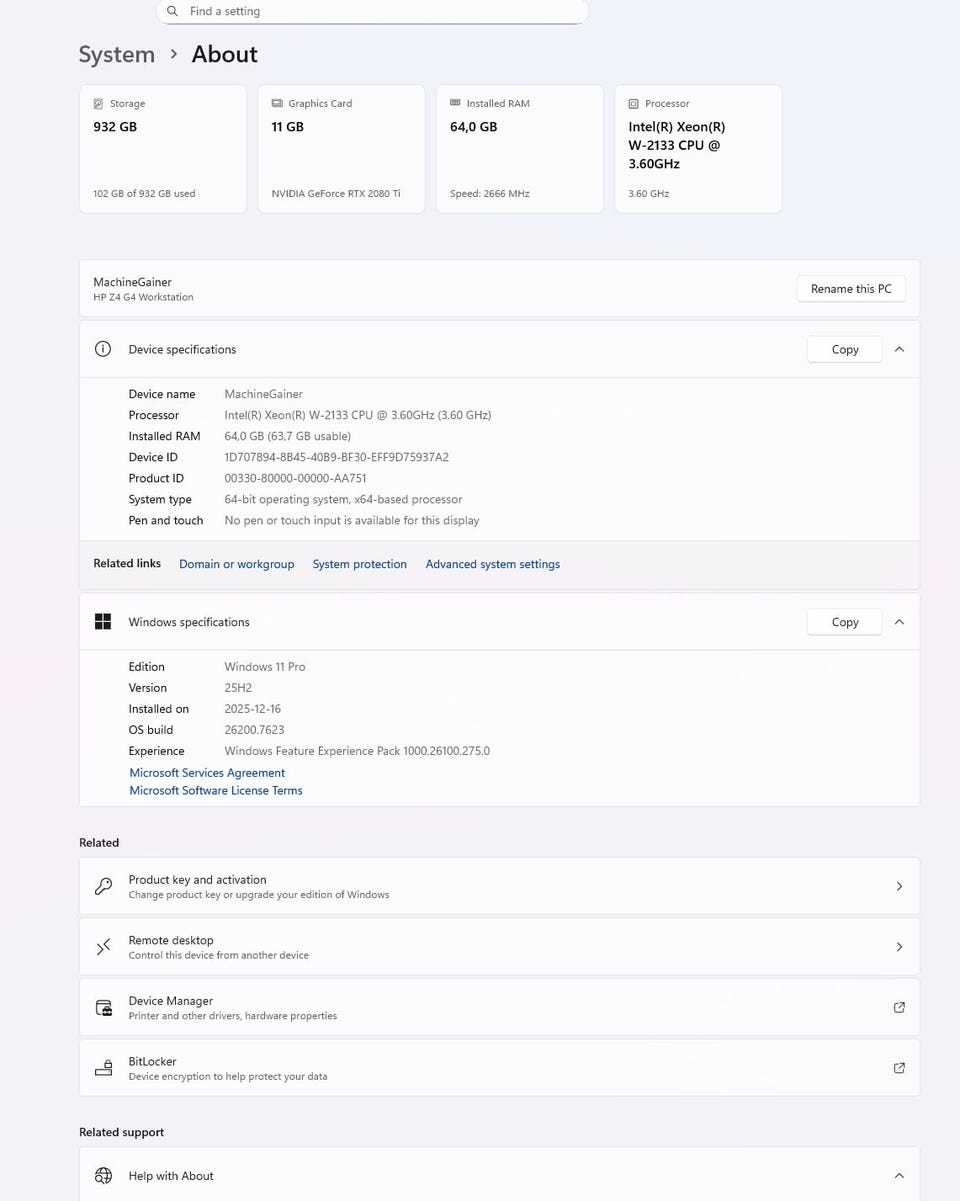This screenshot has width=960, height=1201.
Task: Open Advanced system settings link
Action: point(492,564)
